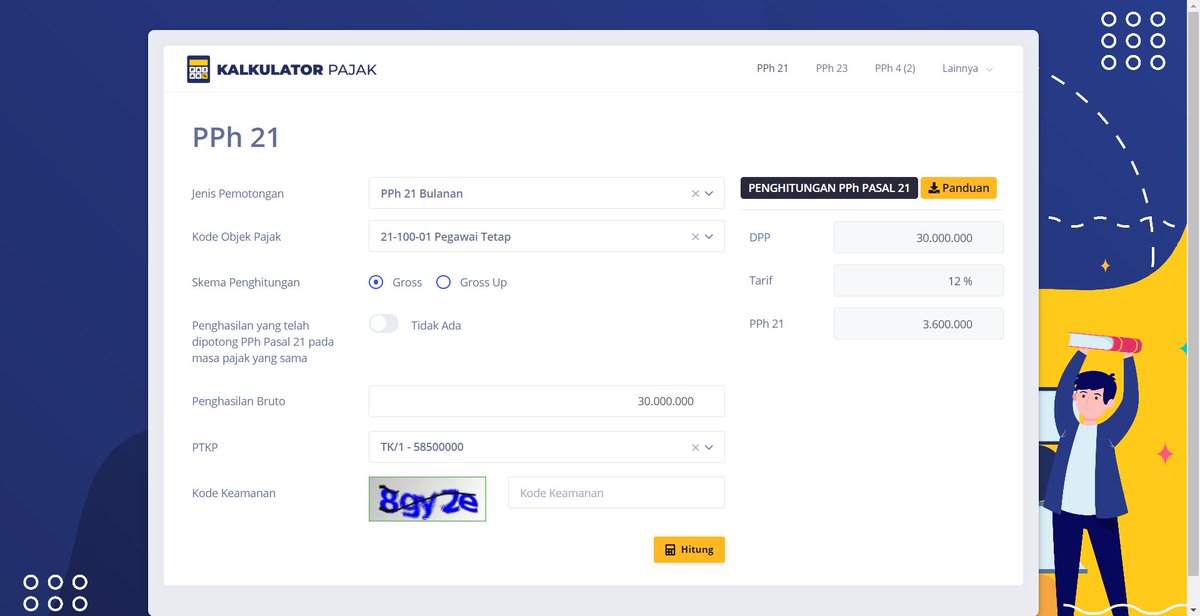The height and width of the screenshot is (616, 1200).
Task: Click the Tarif 12 % result field
Action: pos(918,281)
